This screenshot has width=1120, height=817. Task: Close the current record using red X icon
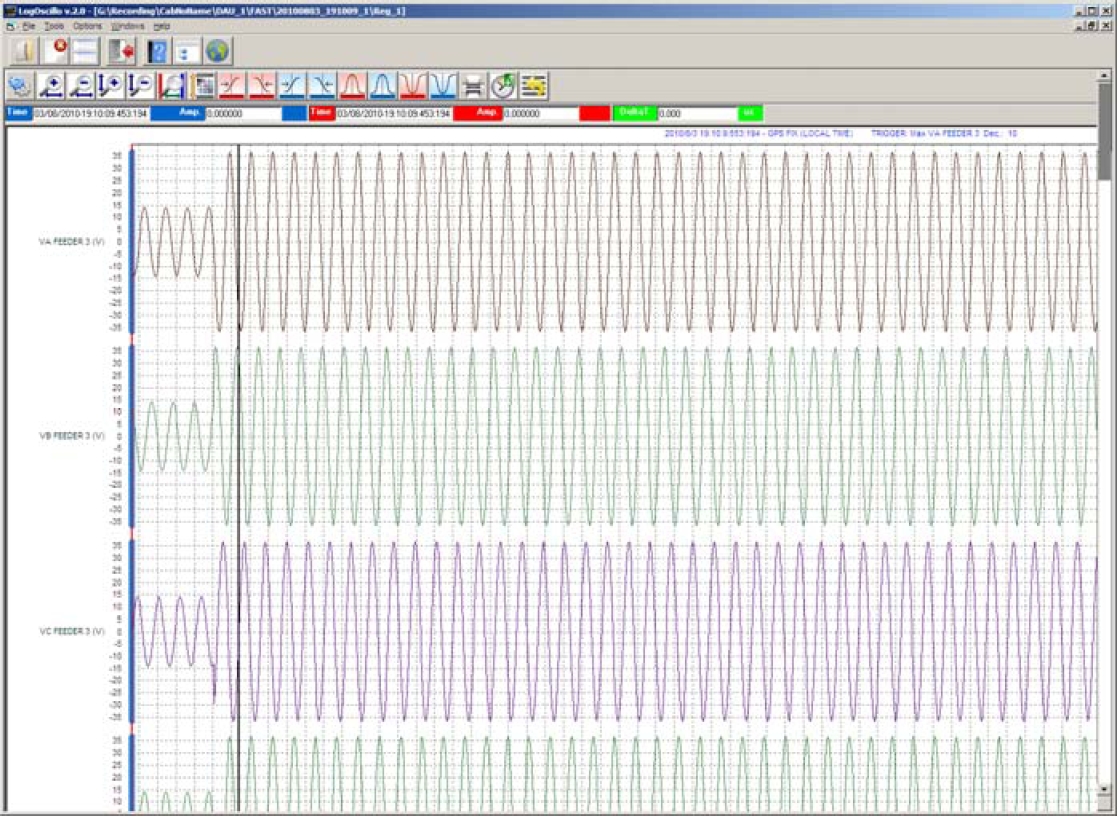(55, 51)
